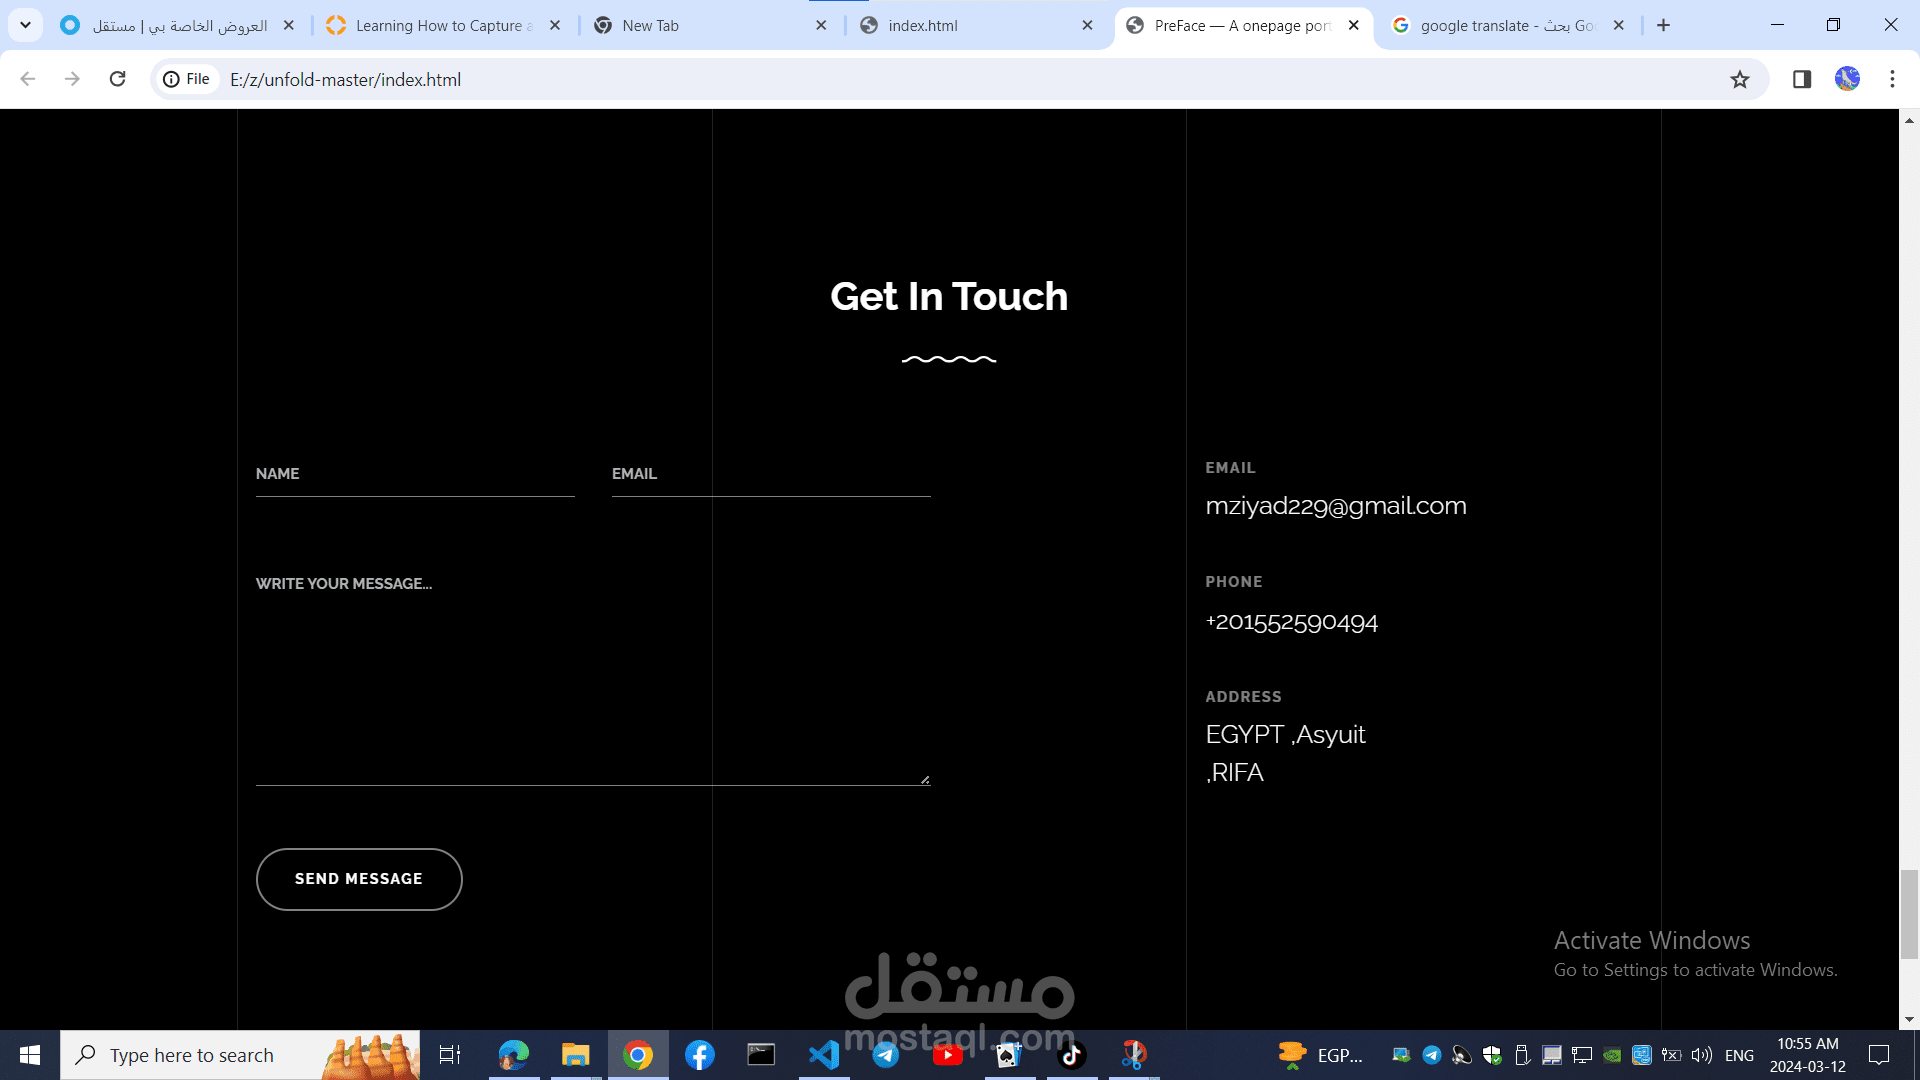Switch to the index.html tab
Viewport: 1920px width, 1080px height.
960,25
